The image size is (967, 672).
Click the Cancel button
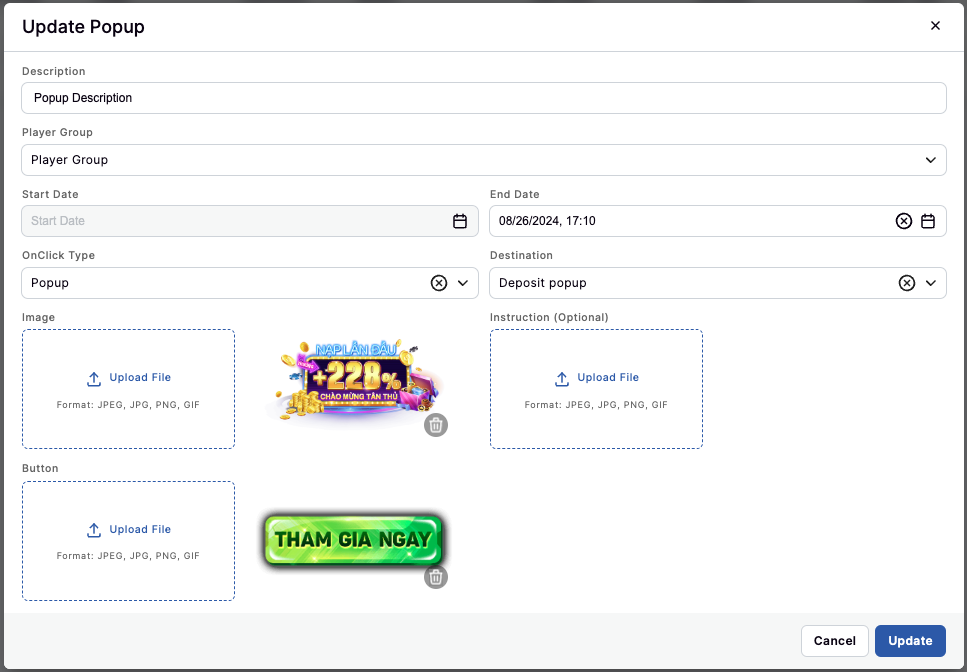point(834,641)
